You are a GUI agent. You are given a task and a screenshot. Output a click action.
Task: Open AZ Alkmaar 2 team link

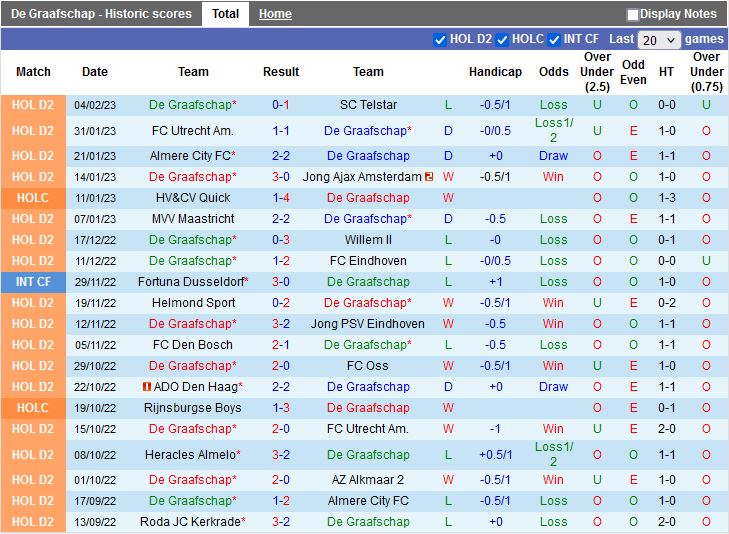click(x=367, y=480)
